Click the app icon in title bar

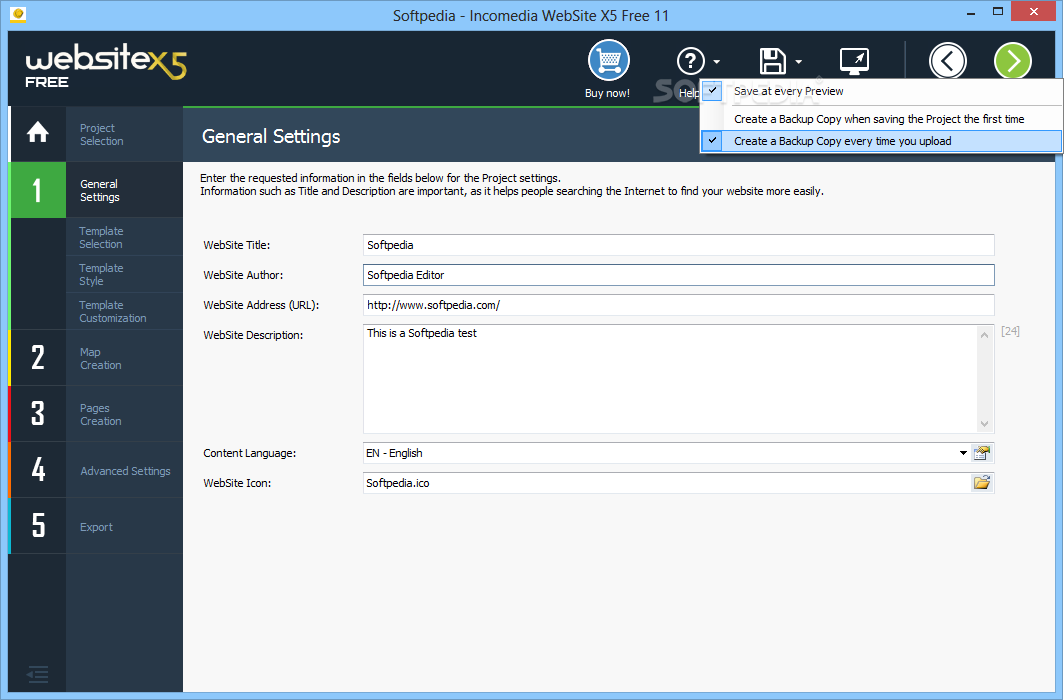18,14
